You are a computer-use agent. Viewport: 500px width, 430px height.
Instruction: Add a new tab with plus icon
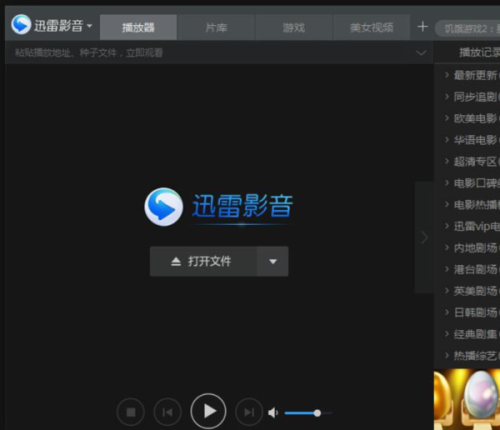pyautogui.click(x=423, y=27)
